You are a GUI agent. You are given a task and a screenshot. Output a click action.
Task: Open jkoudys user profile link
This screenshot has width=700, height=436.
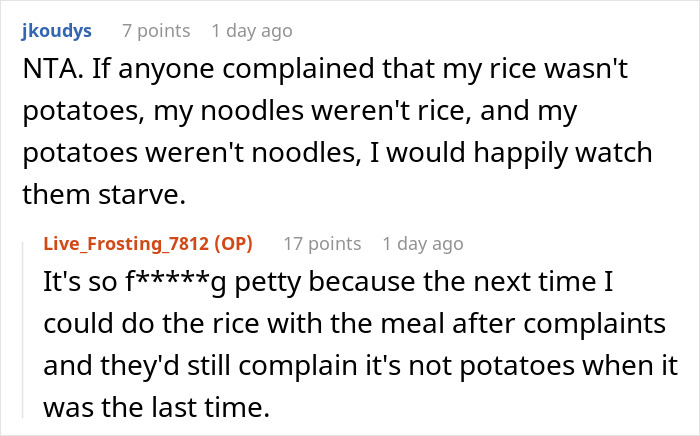(x=55, y=31)
